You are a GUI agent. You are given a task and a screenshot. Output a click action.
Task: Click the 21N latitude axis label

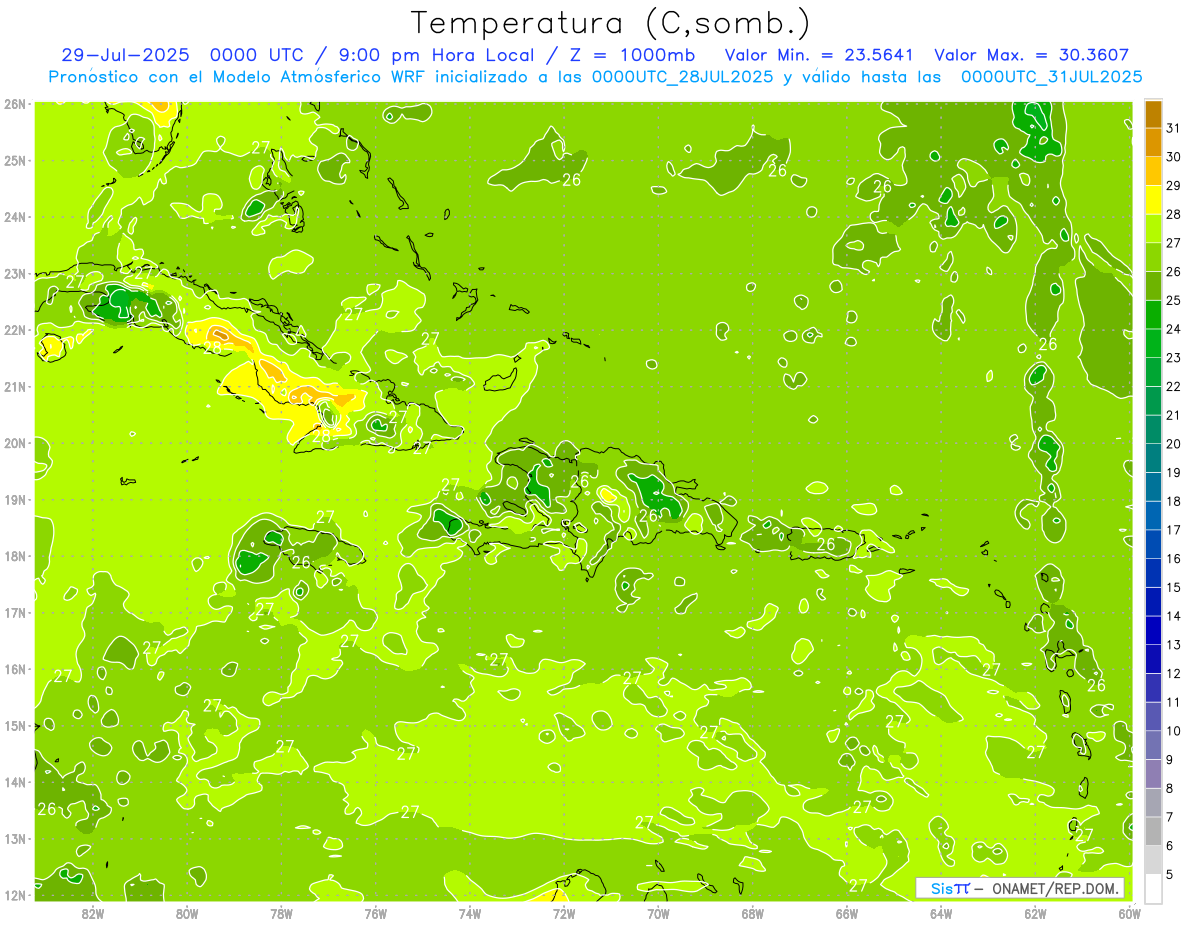click(15, 386)
